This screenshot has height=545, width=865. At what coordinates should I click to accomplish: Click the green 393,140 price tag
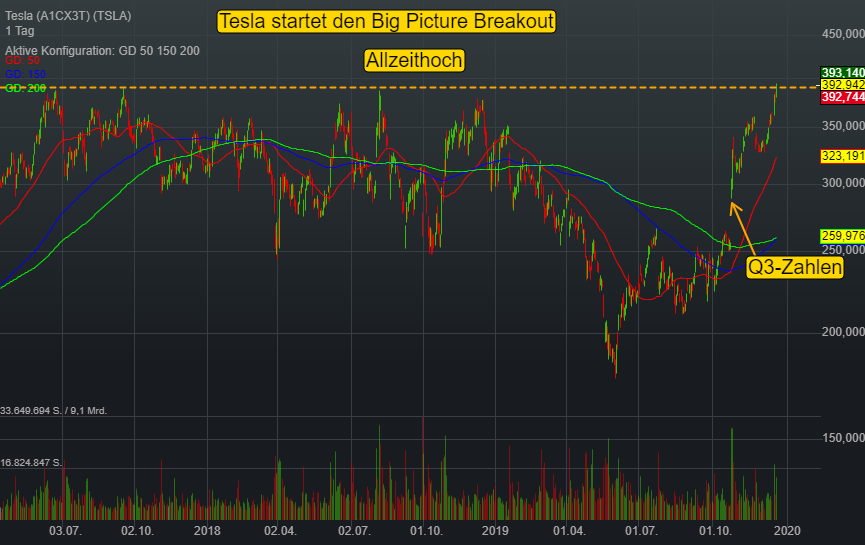click(x=842, y=72)
